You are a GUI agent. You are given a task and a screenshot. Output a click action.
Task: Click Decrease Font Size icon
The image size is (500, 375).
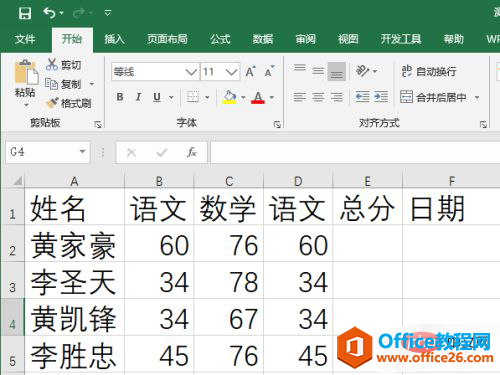[269, 71]
